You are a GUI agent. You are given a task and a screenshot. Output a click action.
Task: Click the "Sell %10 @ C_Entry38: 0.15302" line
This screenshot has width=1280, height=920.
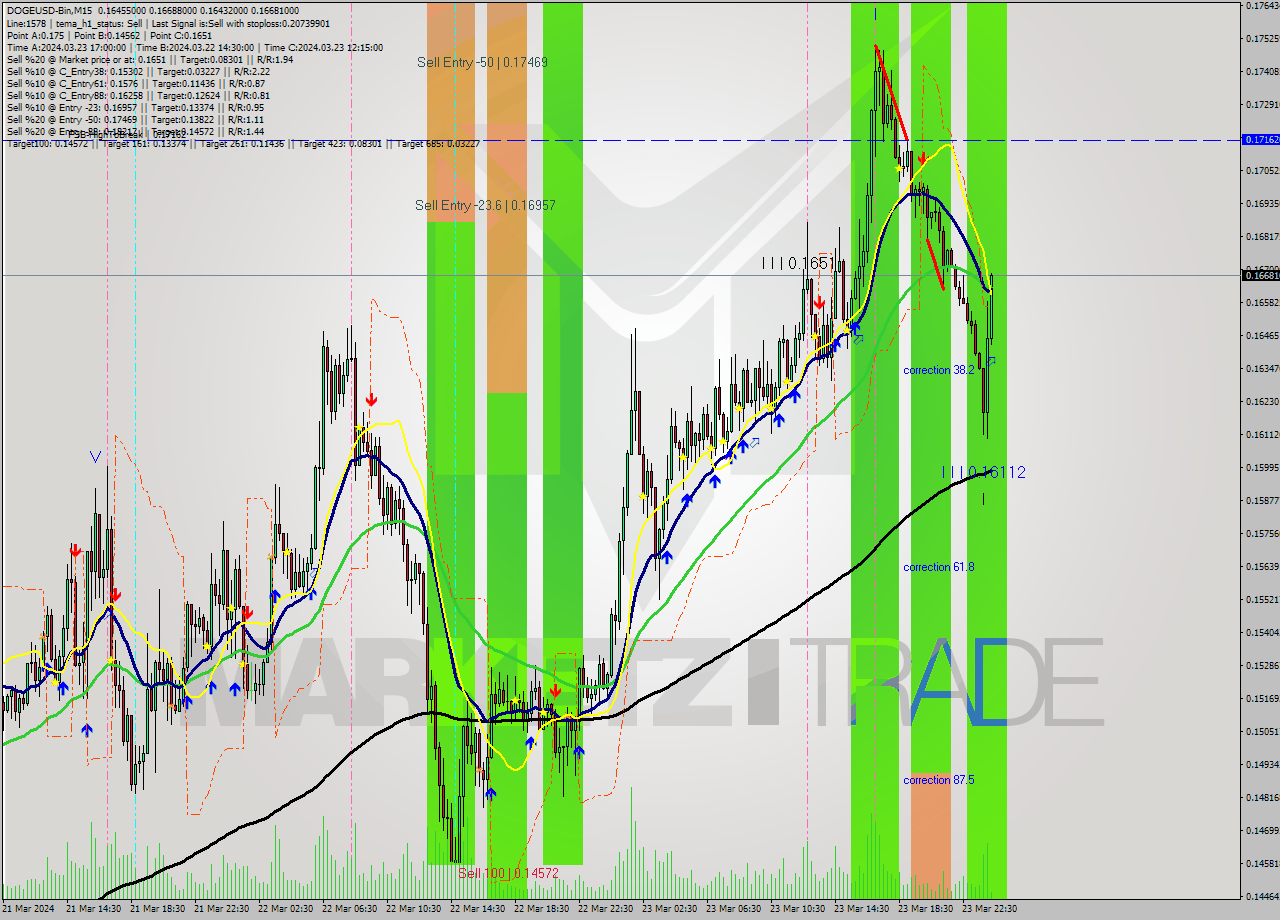click(138, 71)
